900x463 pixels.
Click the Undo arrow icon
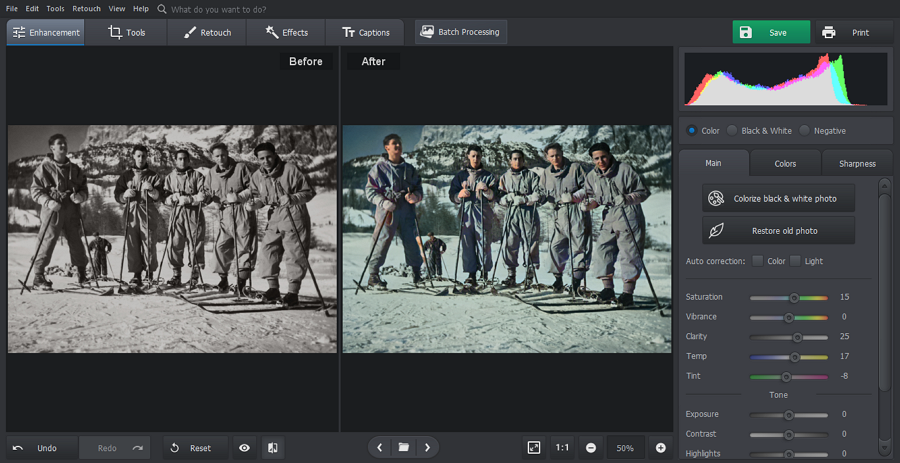(18, 448)
